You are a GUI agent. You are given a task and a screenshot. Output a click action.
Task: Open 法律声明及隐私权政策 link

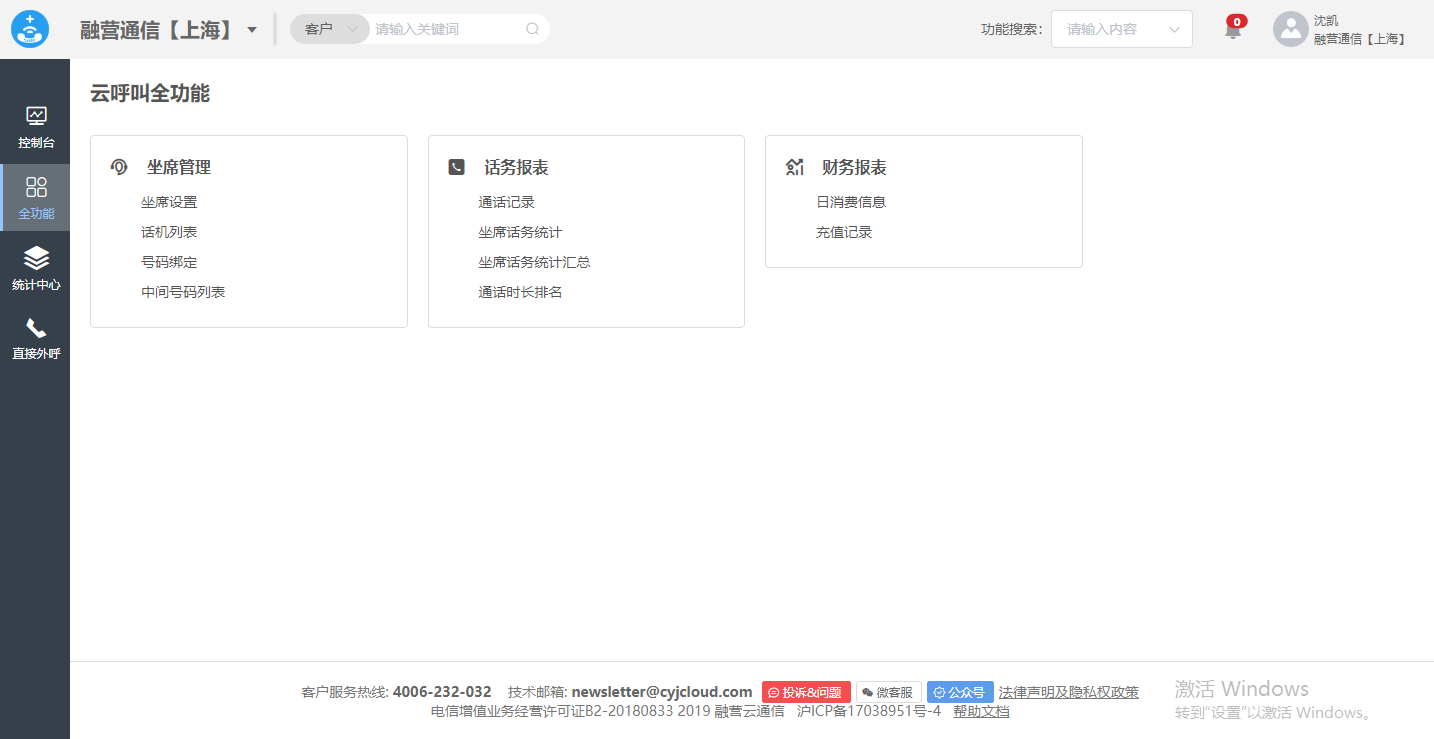[1068, 692]
